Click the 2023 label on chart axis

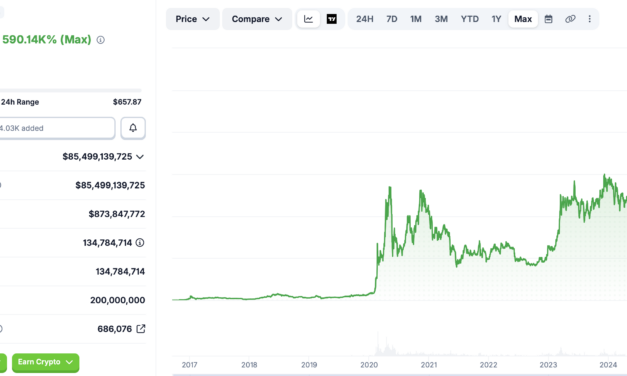tap(548, 365)
